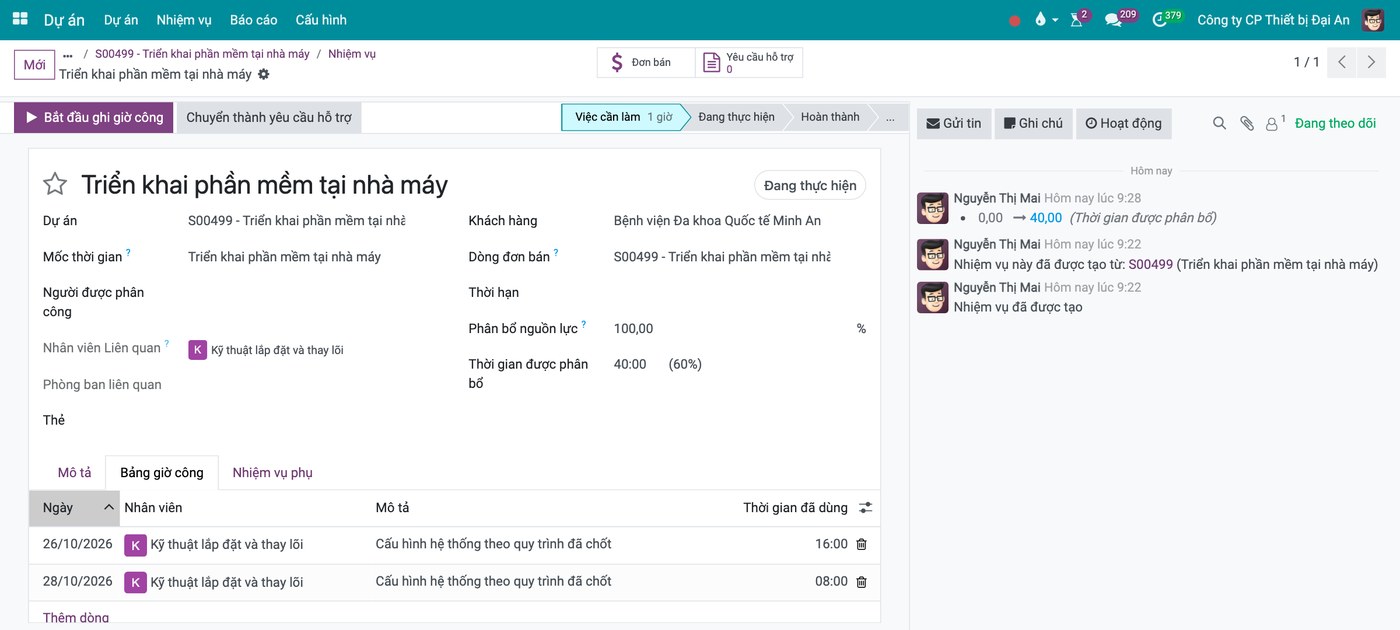1400x630 pixels.
Task: Click Thêm dòng to add timesheet
Action: point(76,618)
